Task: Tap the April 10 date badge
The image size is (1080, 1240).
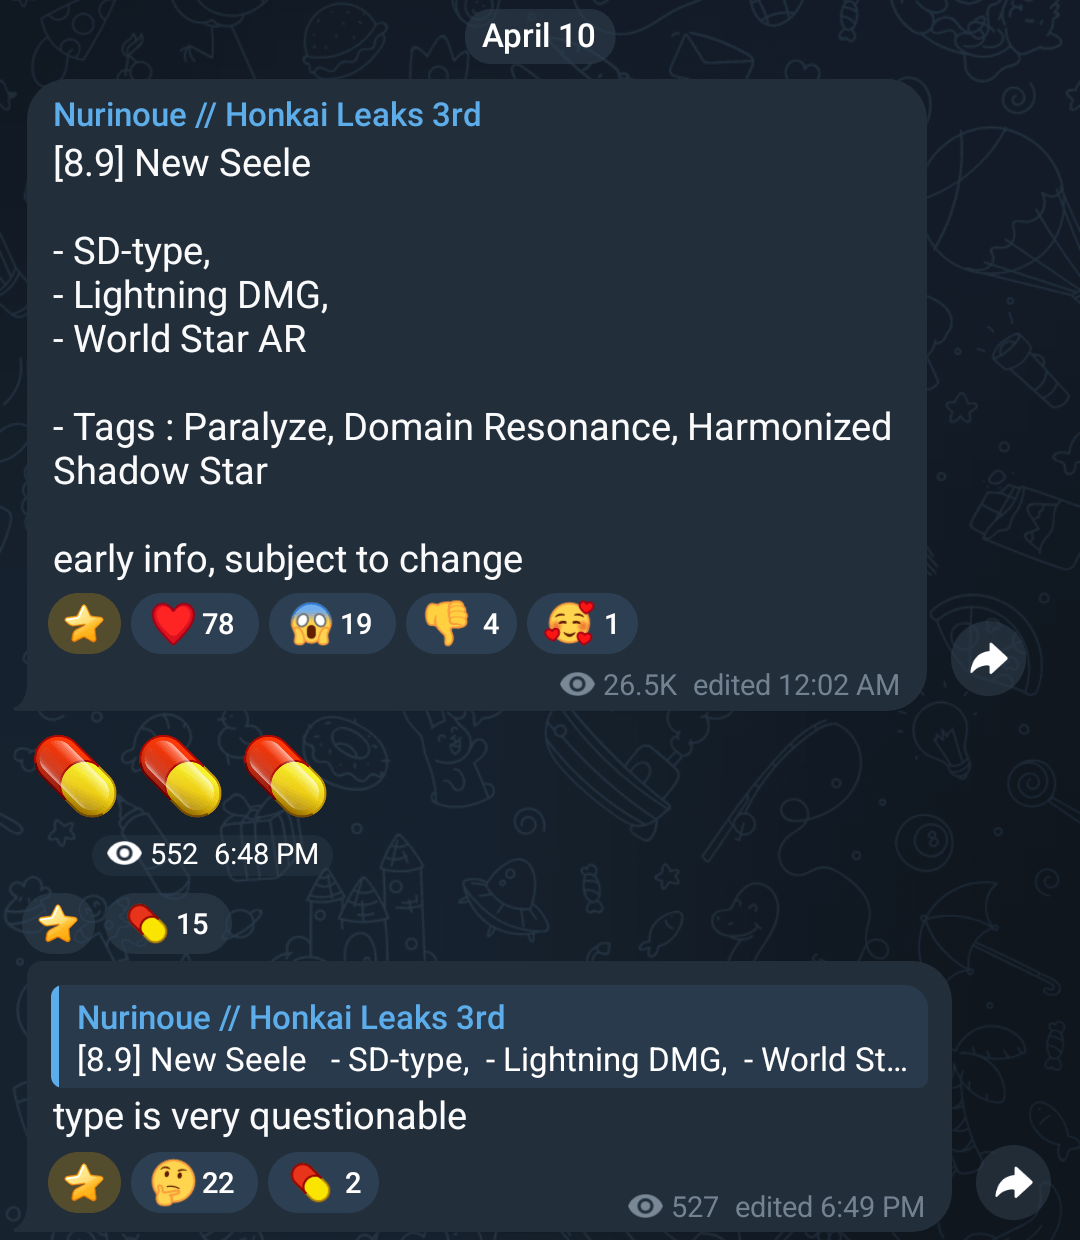Action: click(539, 36)
